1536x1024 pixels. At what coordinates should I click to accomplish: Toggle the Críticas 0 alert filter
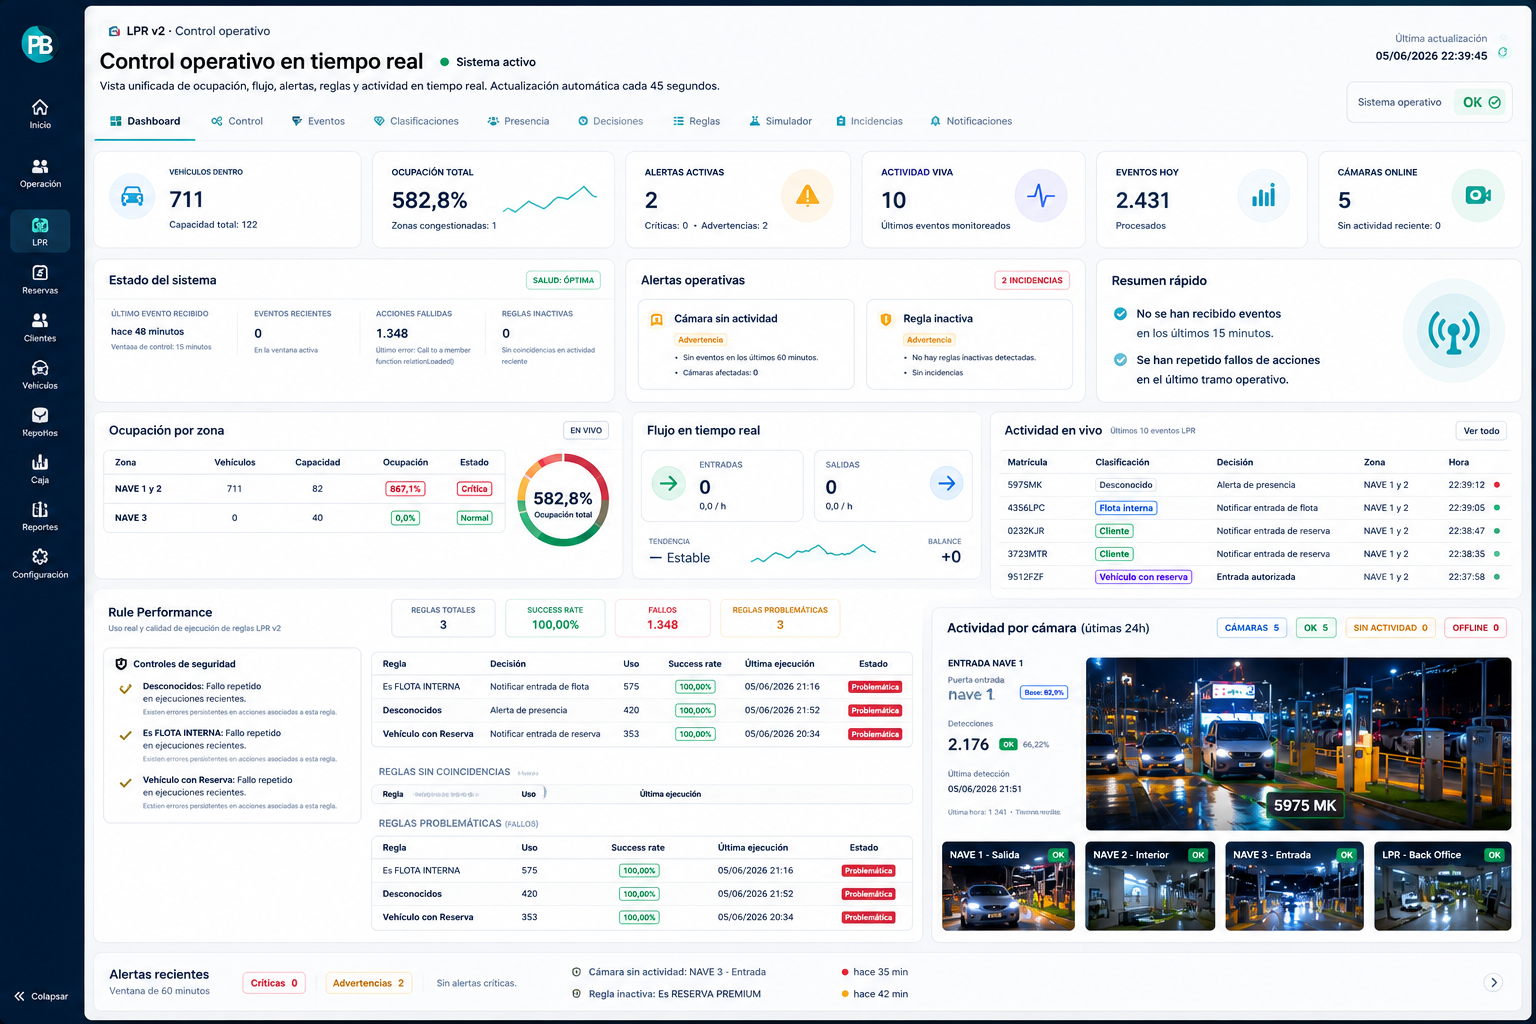point(274,983)
